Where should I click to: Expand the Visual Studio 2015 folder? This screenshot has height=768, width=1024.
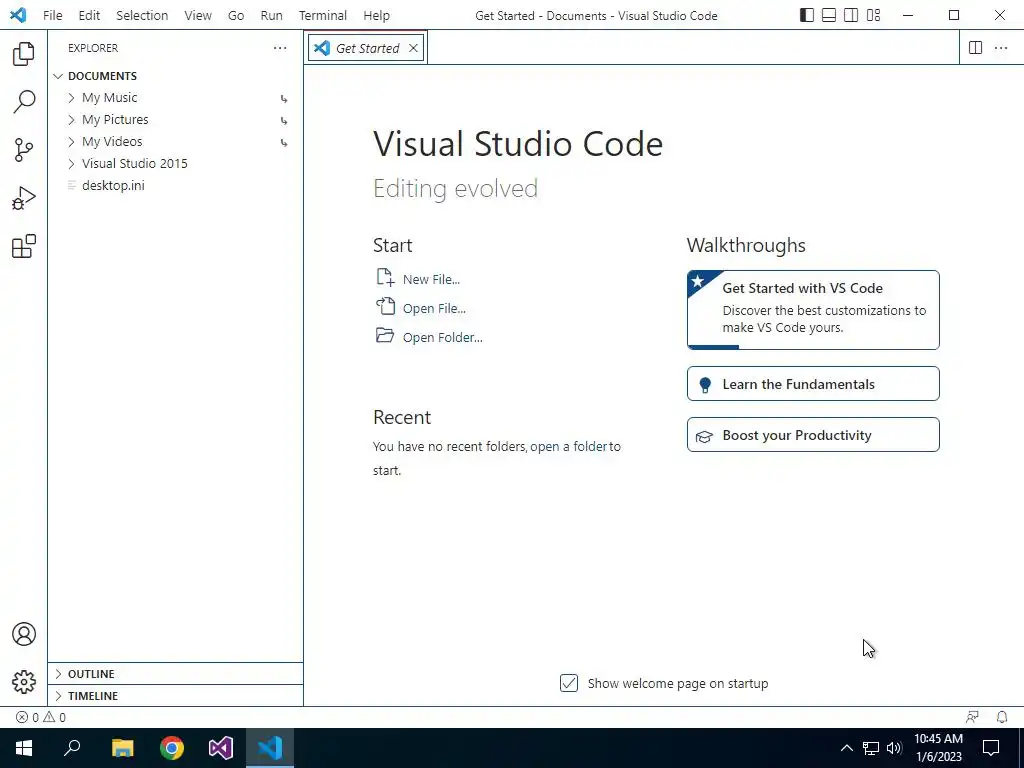[x=71, y=163]
